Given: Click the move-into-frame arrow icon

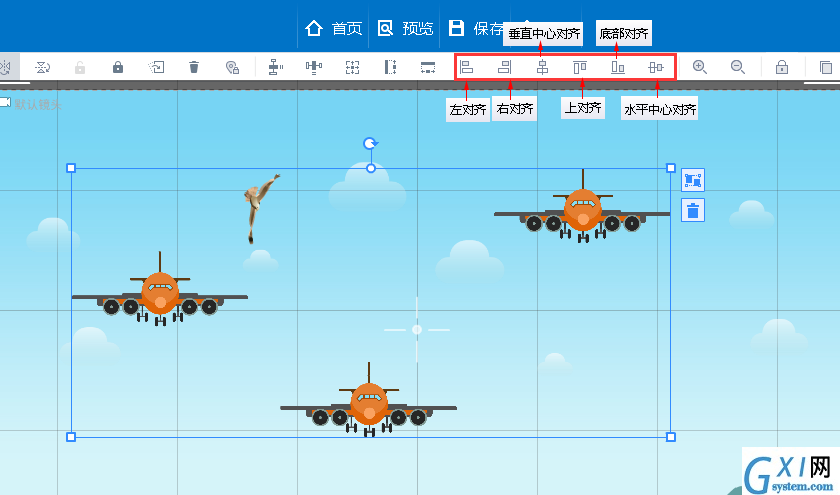Looking at the screenshot, I should click(156, 67).
